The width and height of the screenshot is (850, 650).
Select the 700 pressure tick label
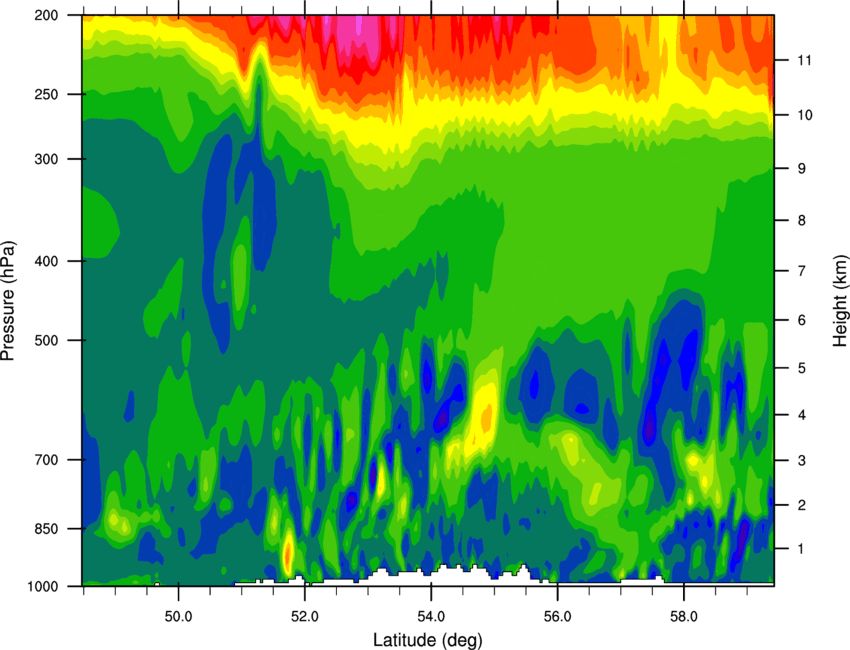pos(47,460)
